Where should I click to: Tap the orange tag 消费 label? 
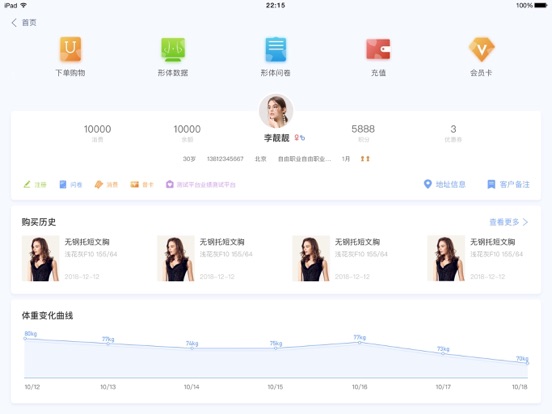pyautogui.click(x=106, y=184)
